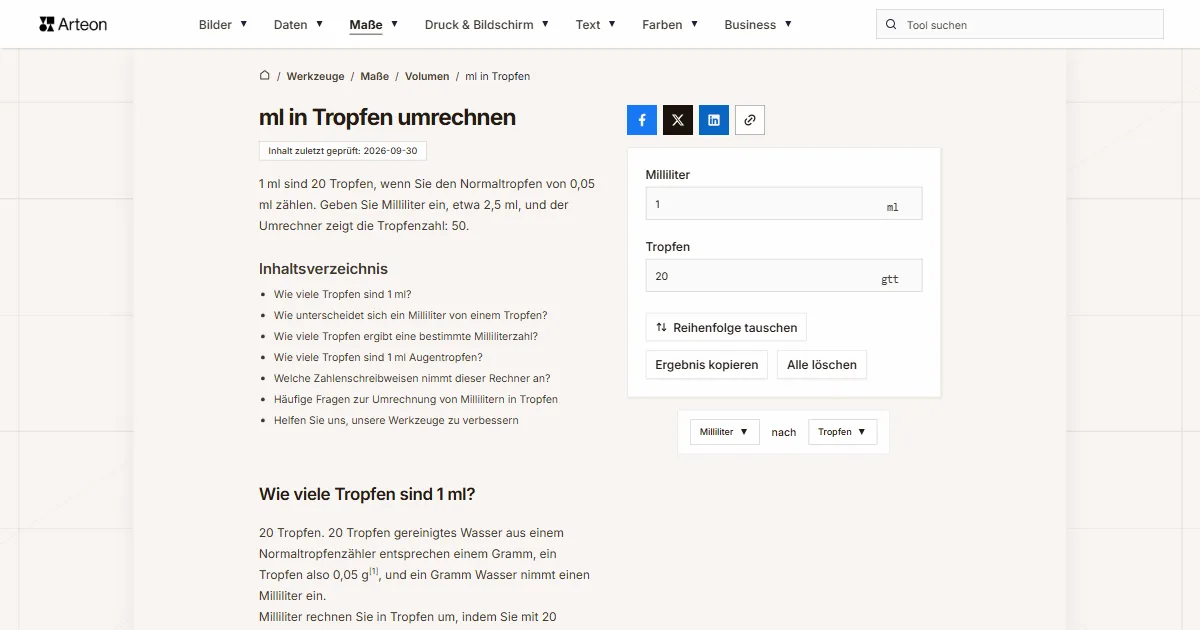Image resolution: width=1200 pixels, height=630 pixels.
Task: Jump to '1 ml Augentropfen' section
Action: [x=378, y=357]
